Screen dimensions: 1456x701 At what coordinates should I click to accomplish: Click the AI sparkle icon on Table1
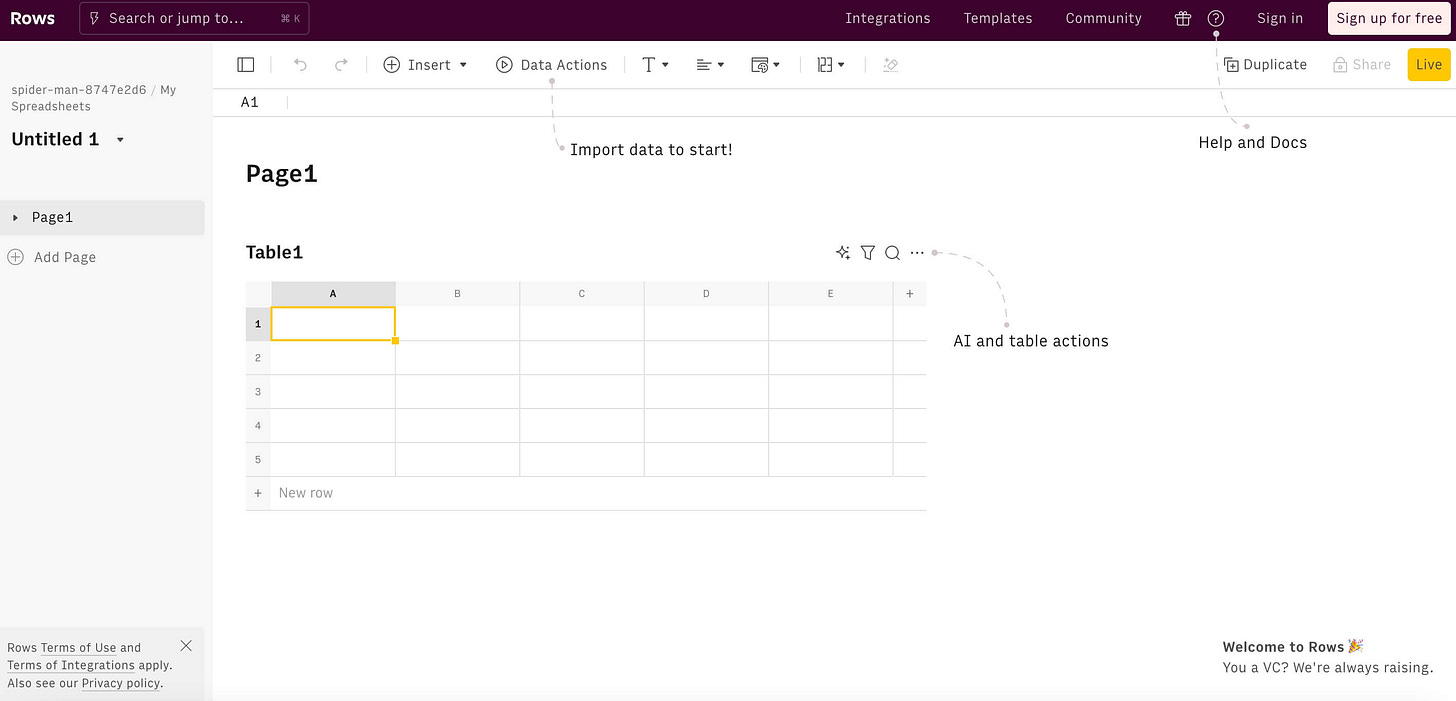click(843, 253)
